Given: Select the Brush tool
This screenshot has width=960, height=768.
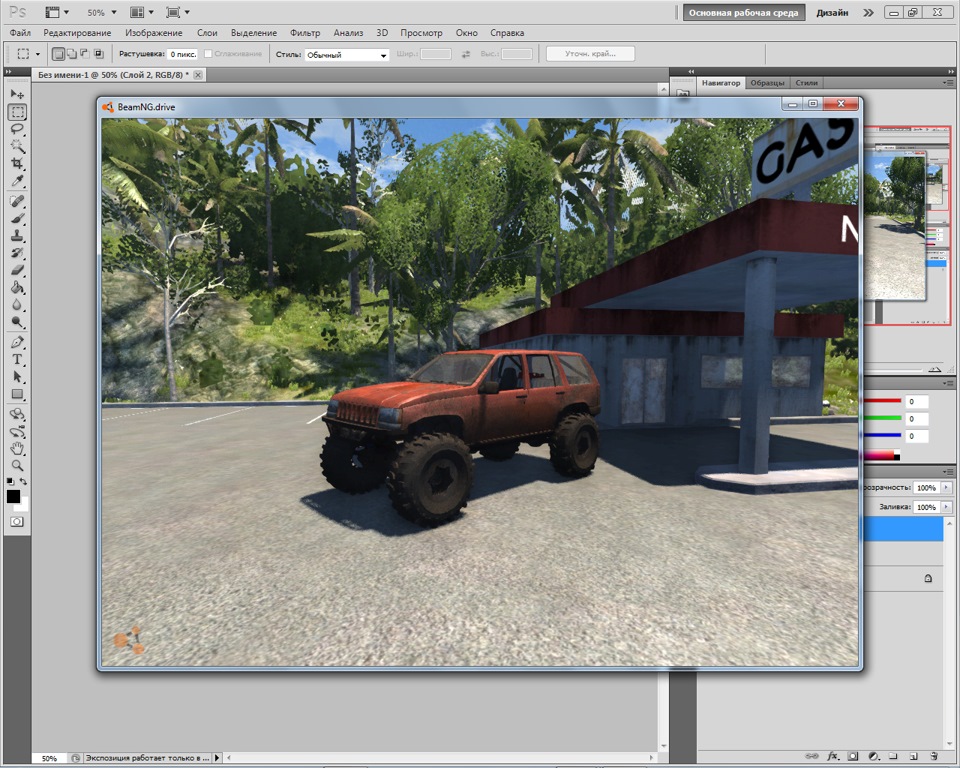Looking at the screenshot, I should coord(17,219).
